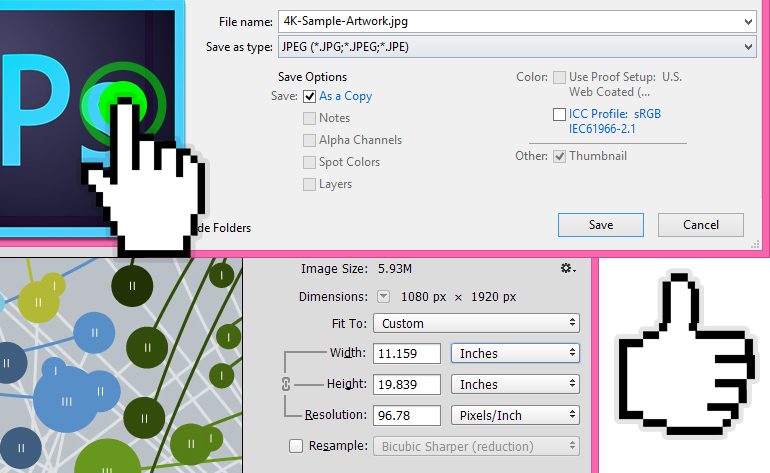Toggle the constrain proportions chain link icon
Image resolution: width=770 pixels, height=473 pixels.
point(286,384)
